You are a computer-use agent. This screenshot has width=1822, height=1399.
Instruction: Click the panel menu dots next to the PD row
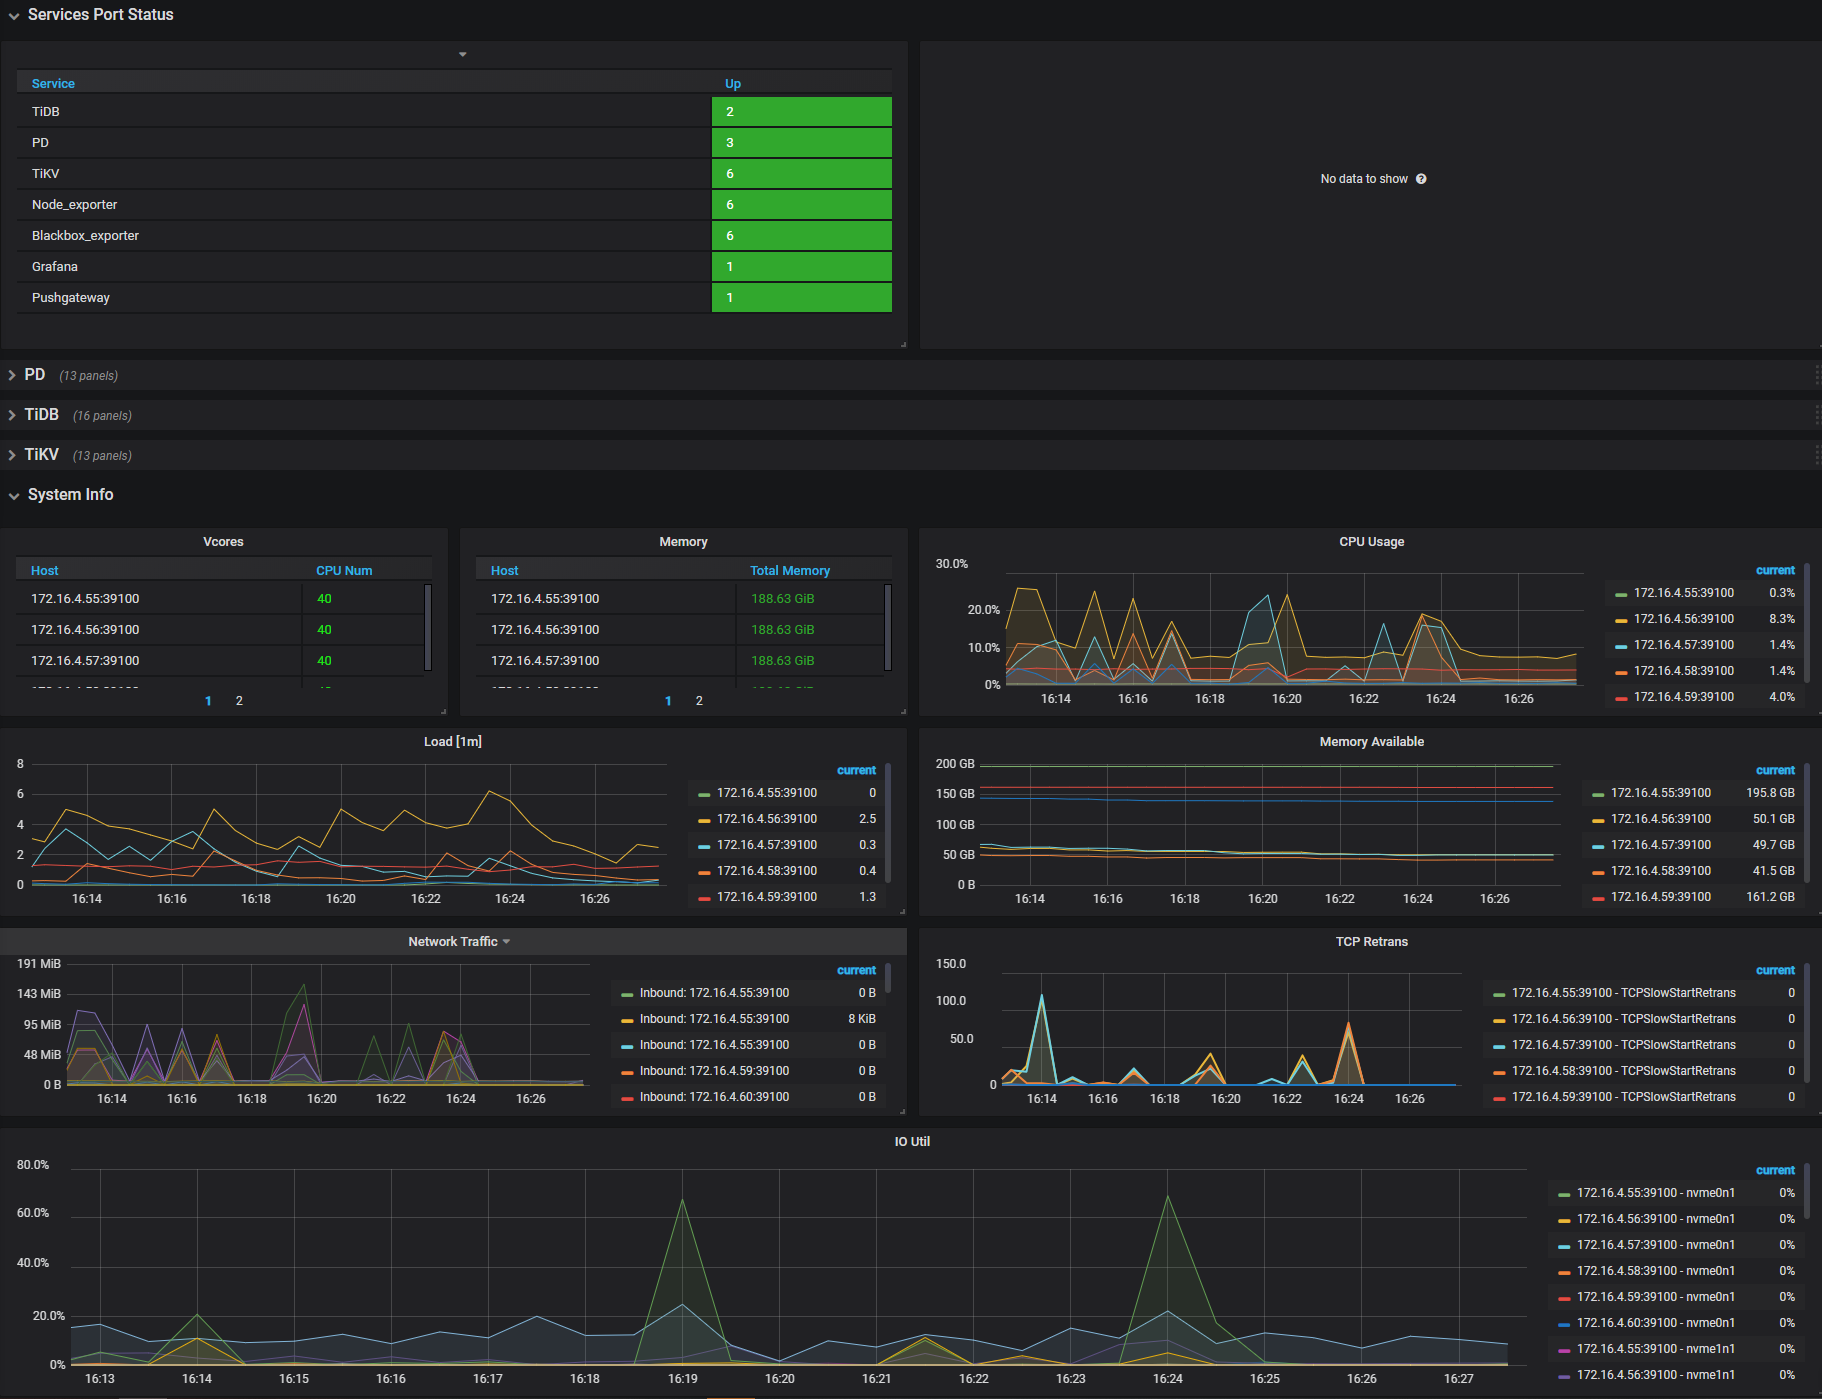(x=1816, y=374)
